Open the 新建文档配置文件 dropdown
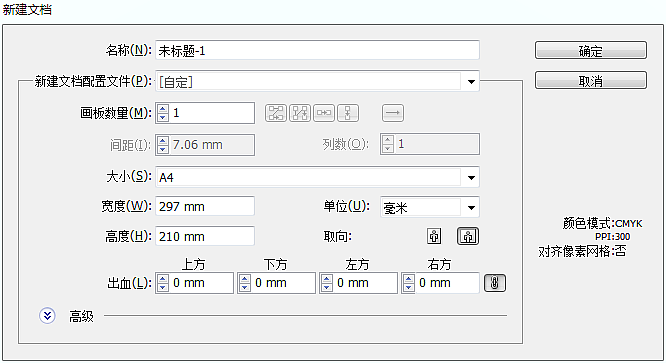Image resolution: width=666 pixels, height=363 pixels. [317, 81]
